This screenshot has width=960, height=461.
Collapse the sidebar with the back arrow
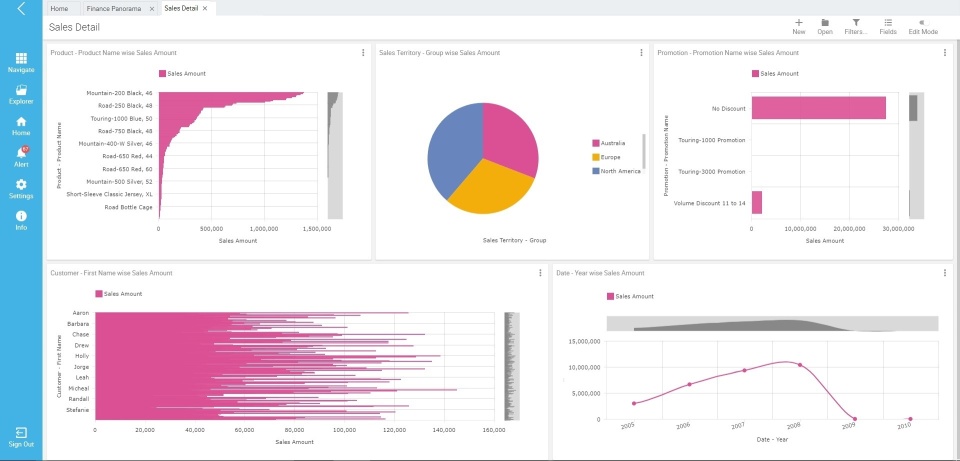click(x=21, y=9)
